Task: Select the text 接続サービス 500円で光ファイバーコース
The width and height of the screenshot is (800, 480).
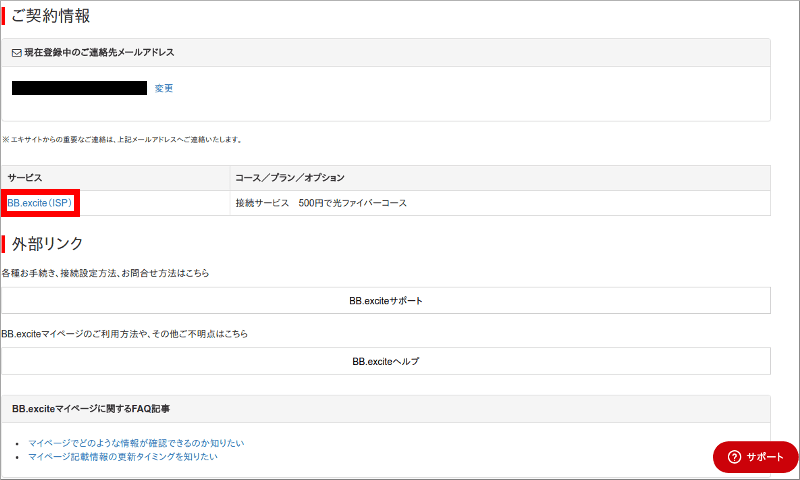Action: click(321, 203)
